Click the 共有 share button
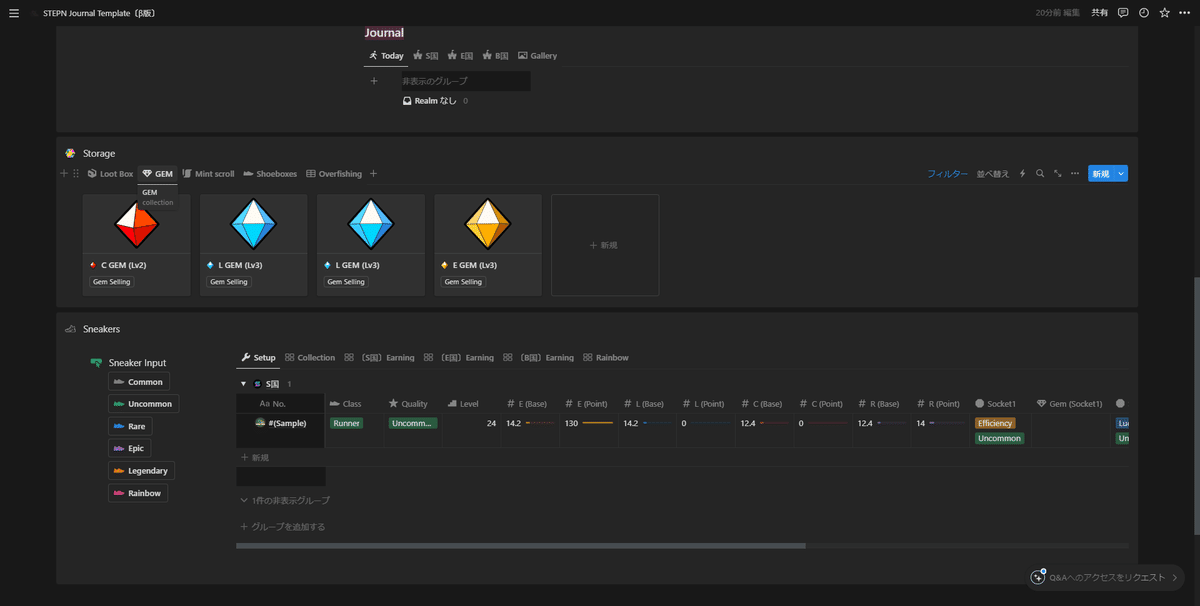Screen dimensions: 1200x606 pyautogui.click(x=1099, y=13)
